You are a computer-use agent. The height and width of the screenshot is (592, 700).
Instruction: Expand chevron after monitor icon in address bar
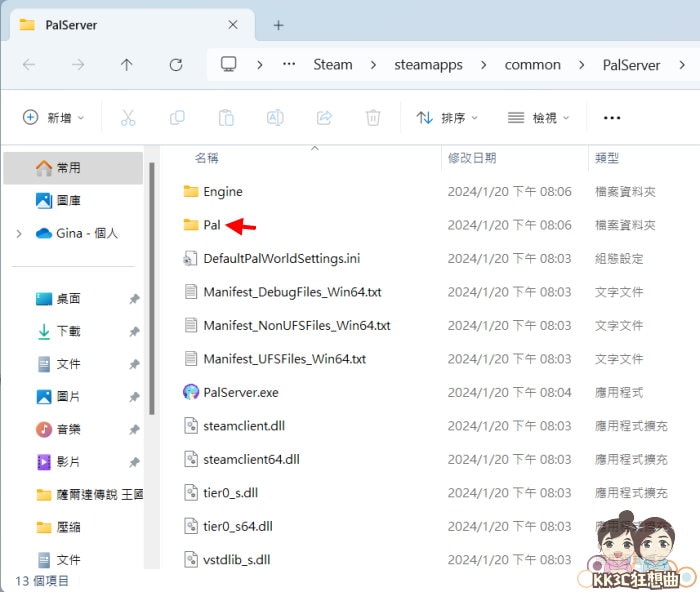click(x=260, y=65)
